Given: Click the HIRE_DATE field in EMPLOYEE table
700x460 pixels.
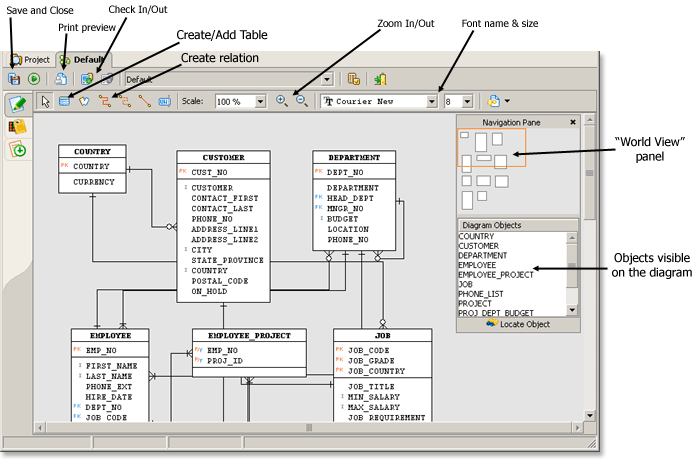Looking at the screenshot, I should point(108,397).
